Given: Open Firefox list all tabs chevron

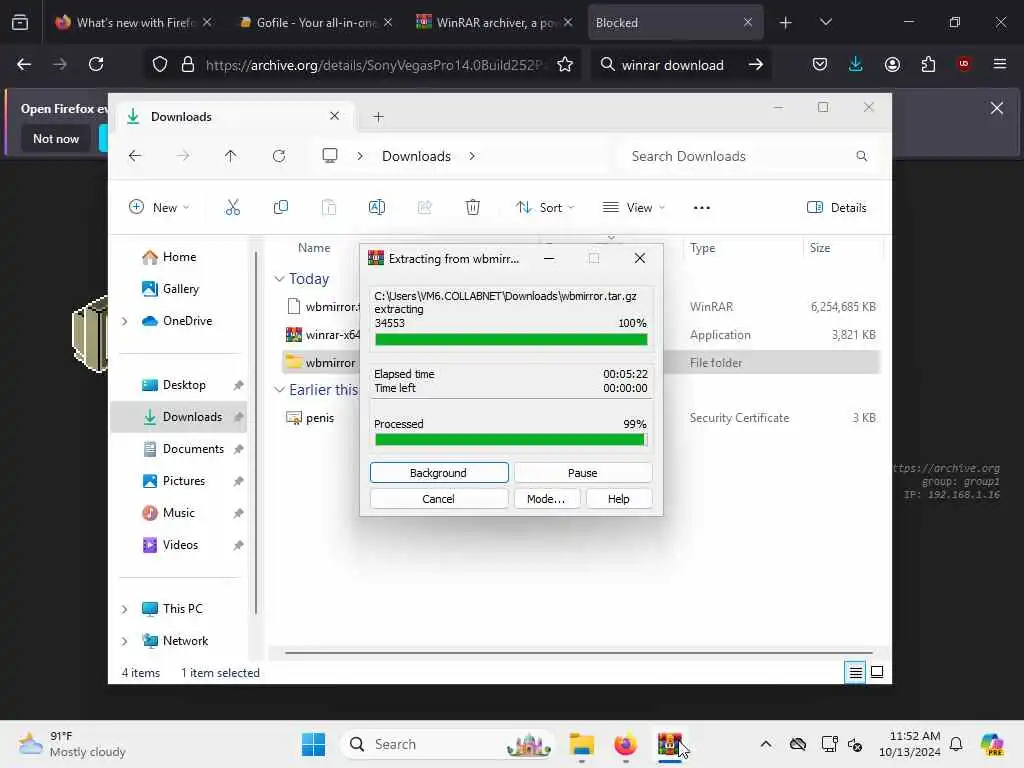Looking at the screenshot, I should (x=825, y=22).
